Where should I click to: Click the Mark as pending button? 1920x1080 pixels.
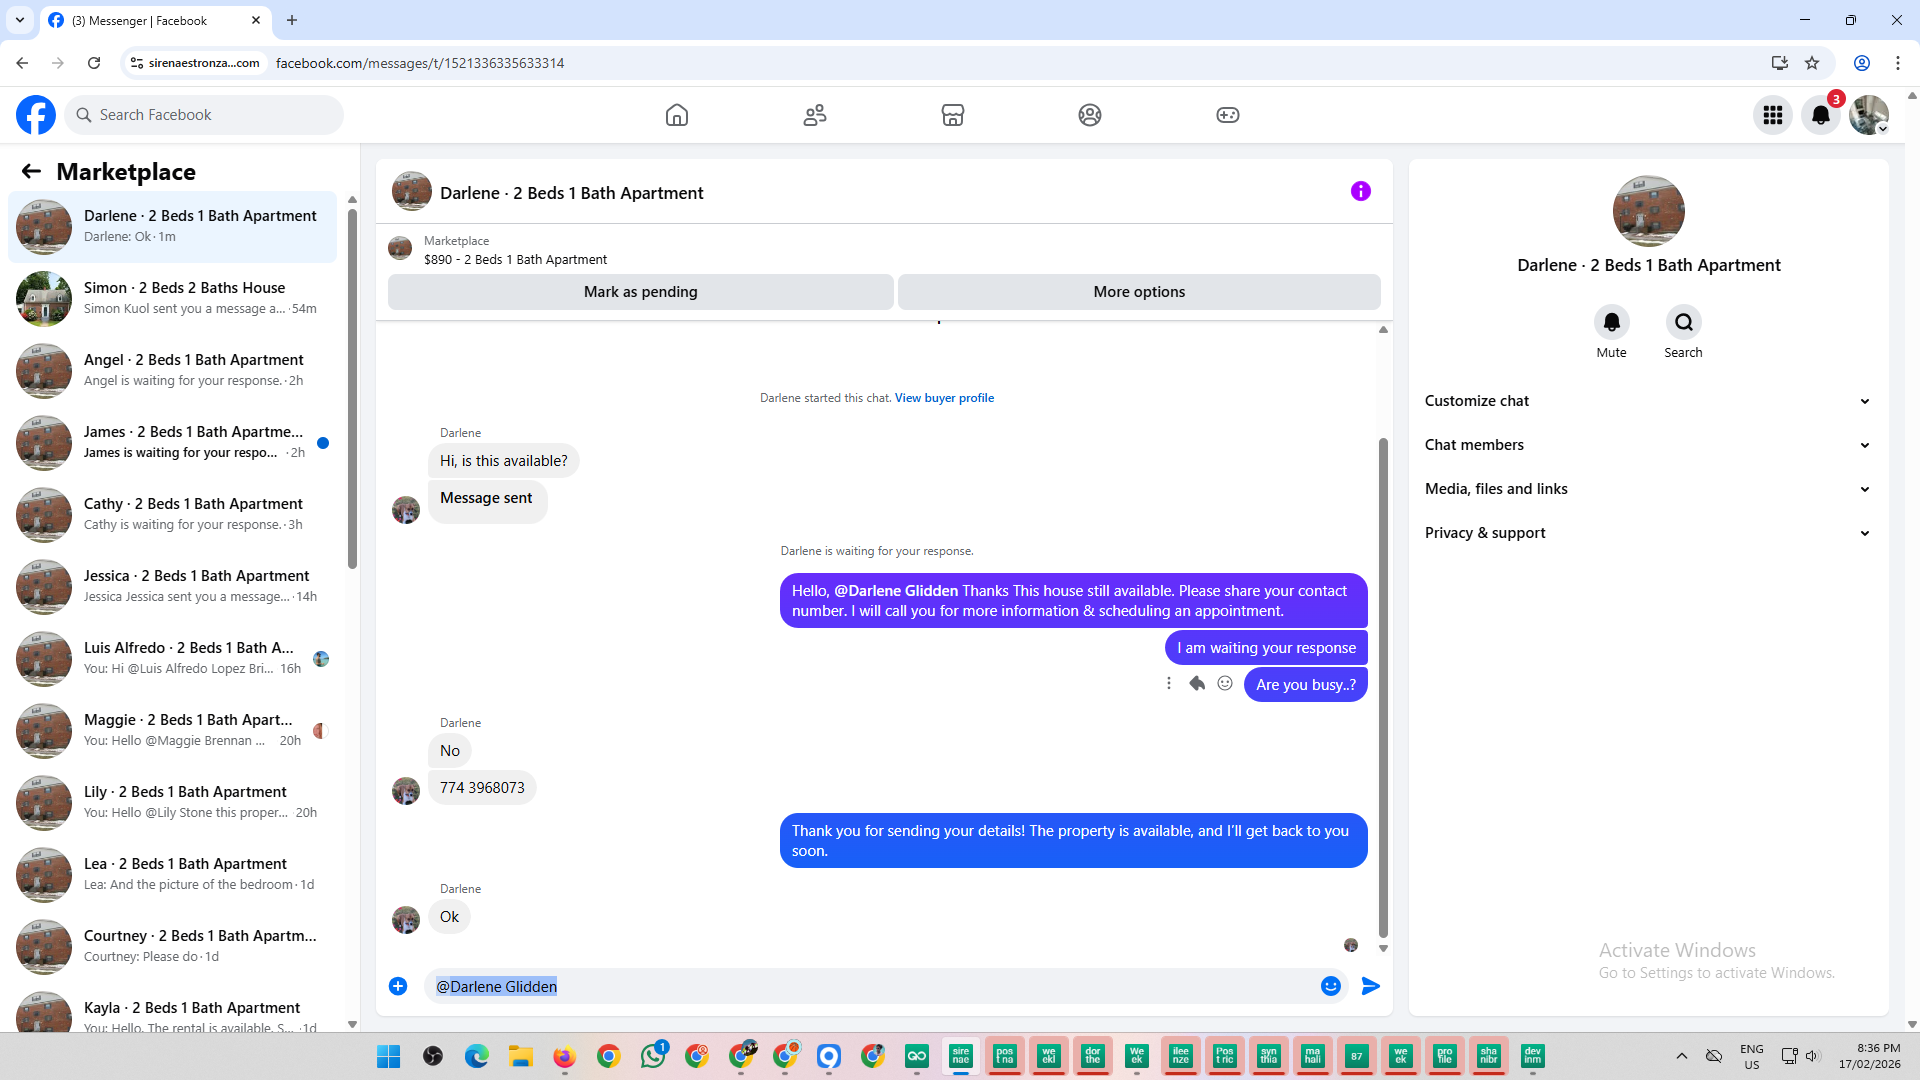[x=640, y=292]
